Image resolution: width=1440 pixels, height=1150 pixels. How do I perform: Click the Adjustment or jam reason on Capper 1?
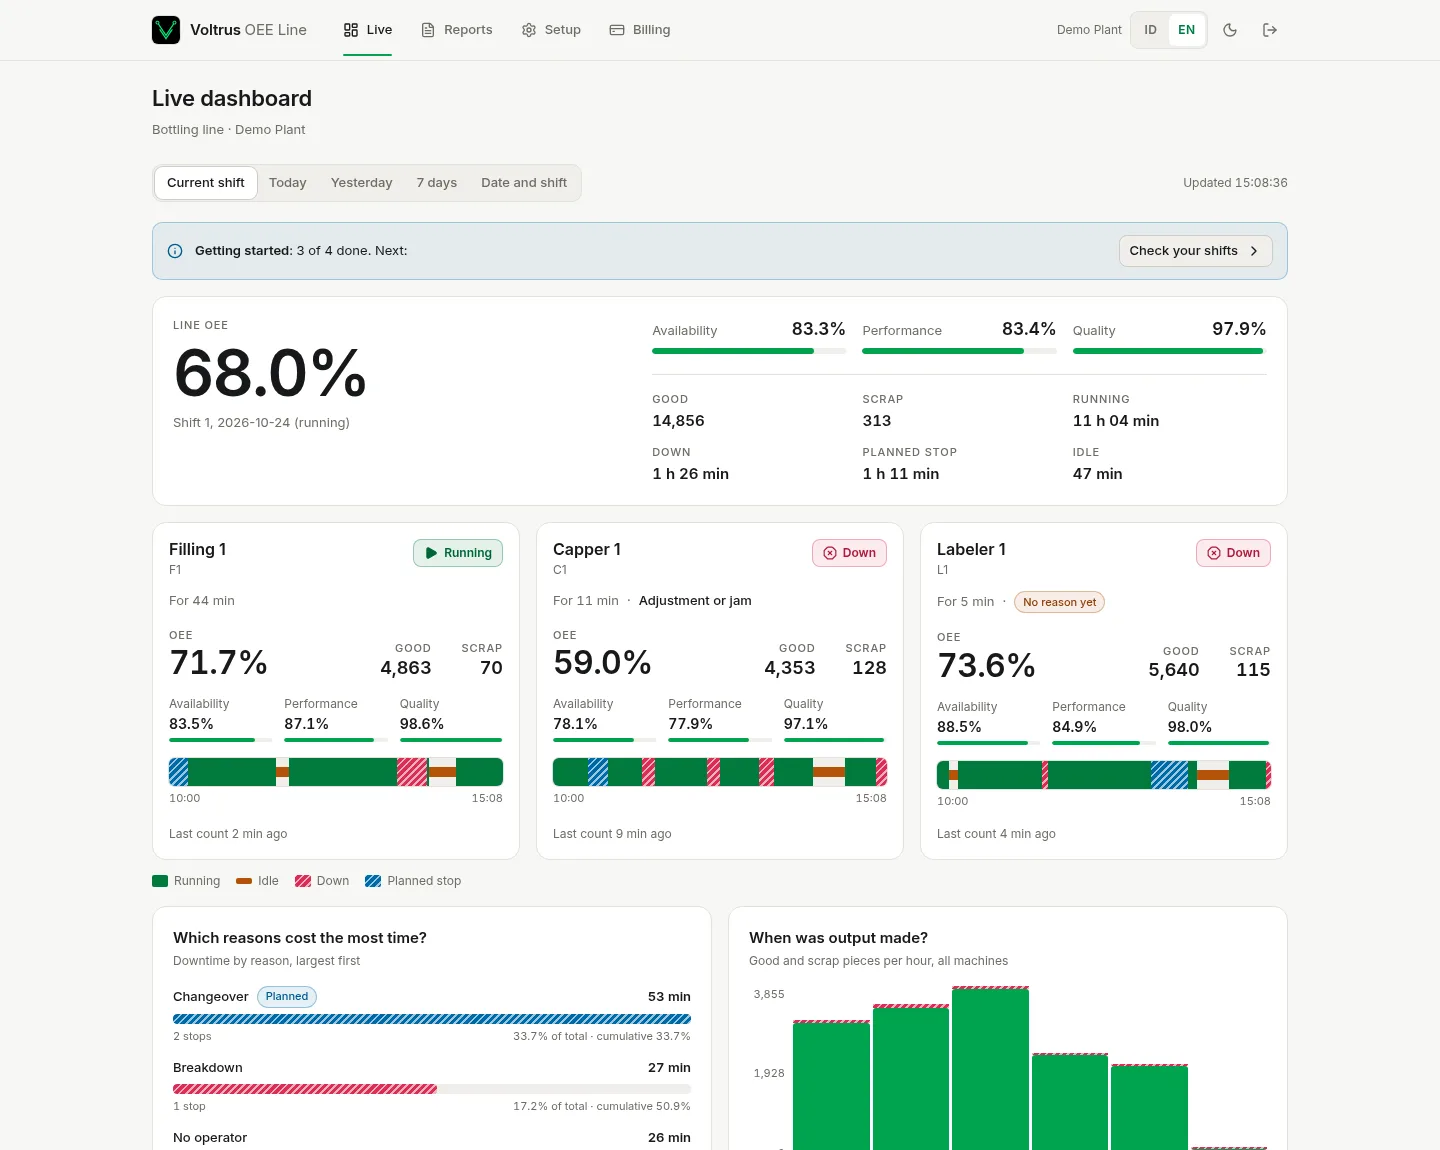point(695,601)
